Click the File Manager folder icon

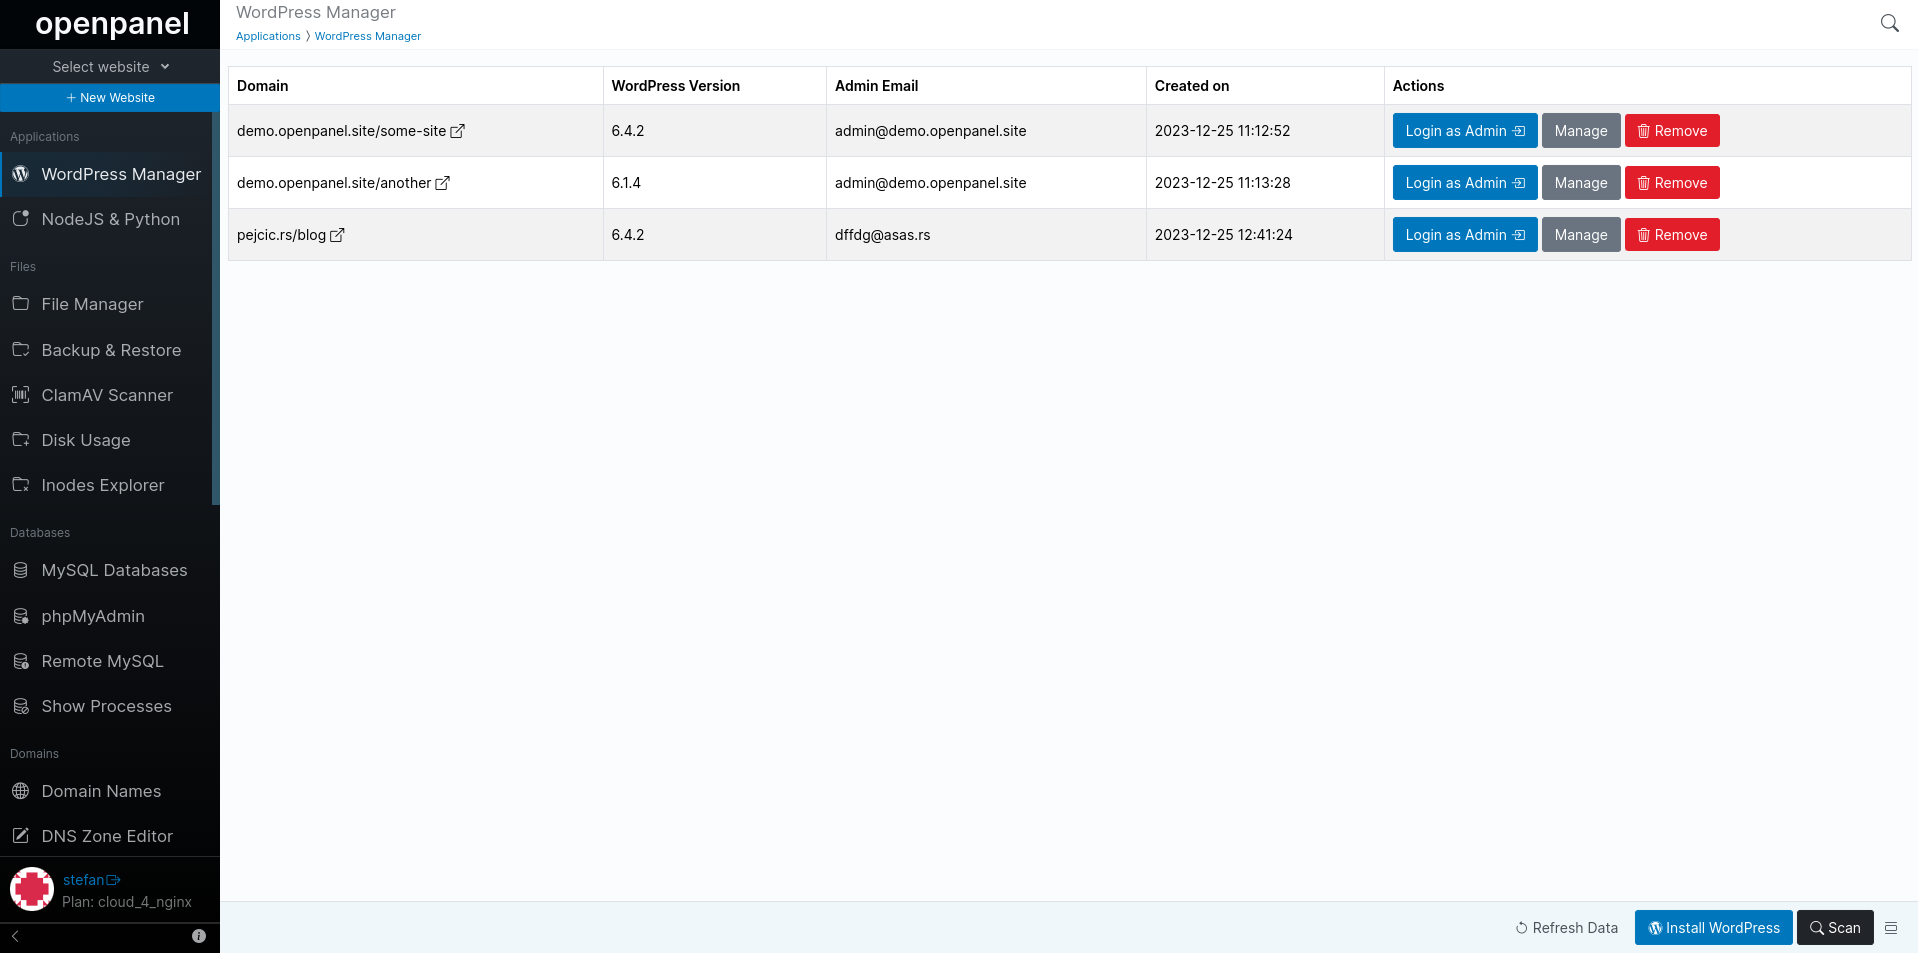tap(20, 304)
